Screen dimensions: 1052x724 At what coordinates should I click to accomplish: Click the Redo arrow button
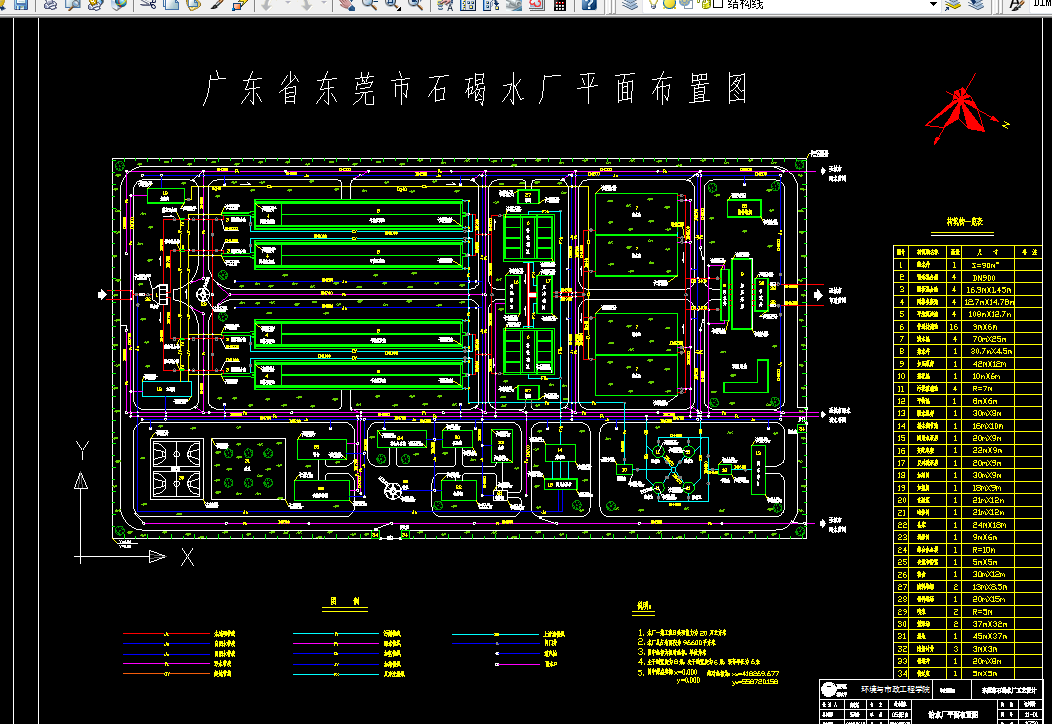(307, 4)
